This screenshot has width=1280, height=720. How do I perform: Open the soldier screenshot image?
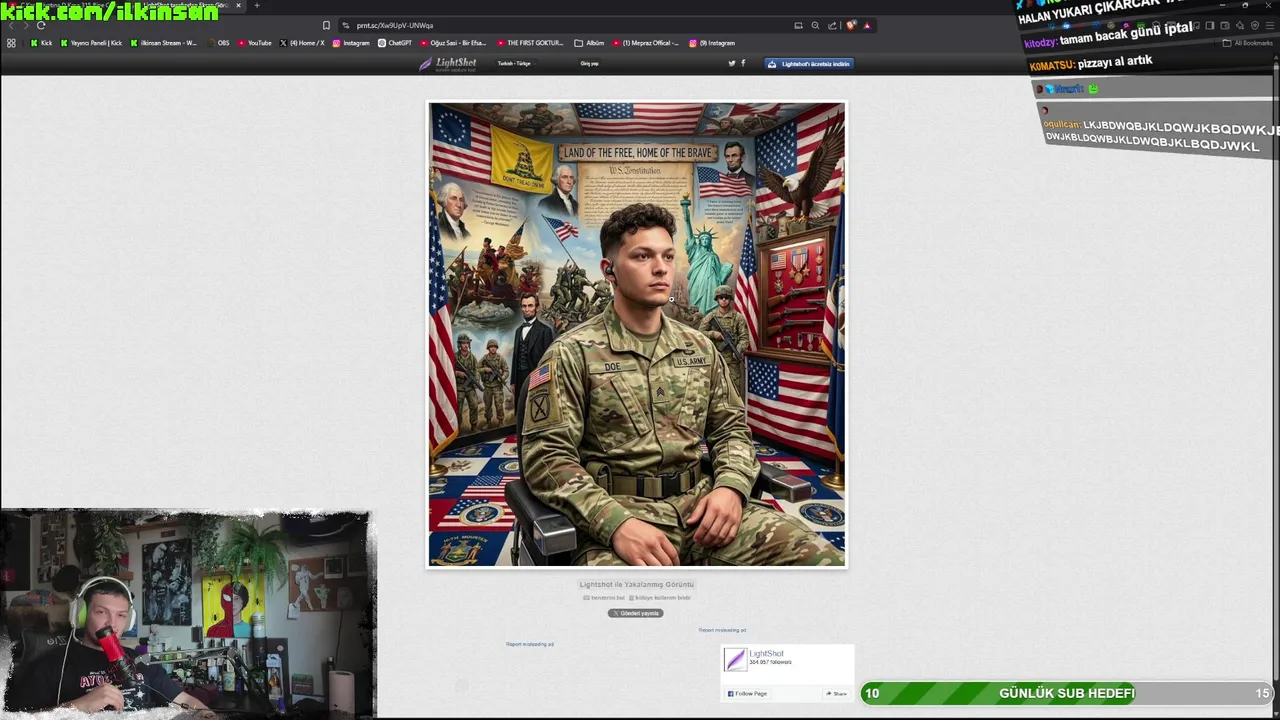637,334
